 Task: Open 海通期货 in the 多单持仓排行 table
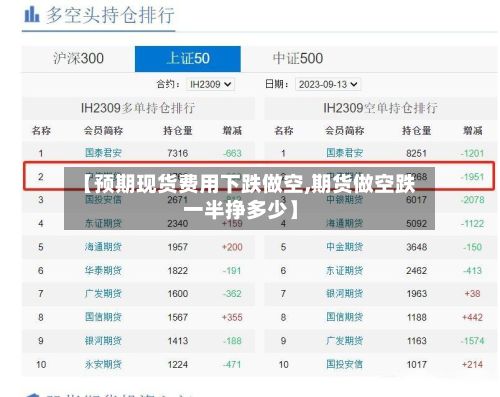click(x=103, y=247)
